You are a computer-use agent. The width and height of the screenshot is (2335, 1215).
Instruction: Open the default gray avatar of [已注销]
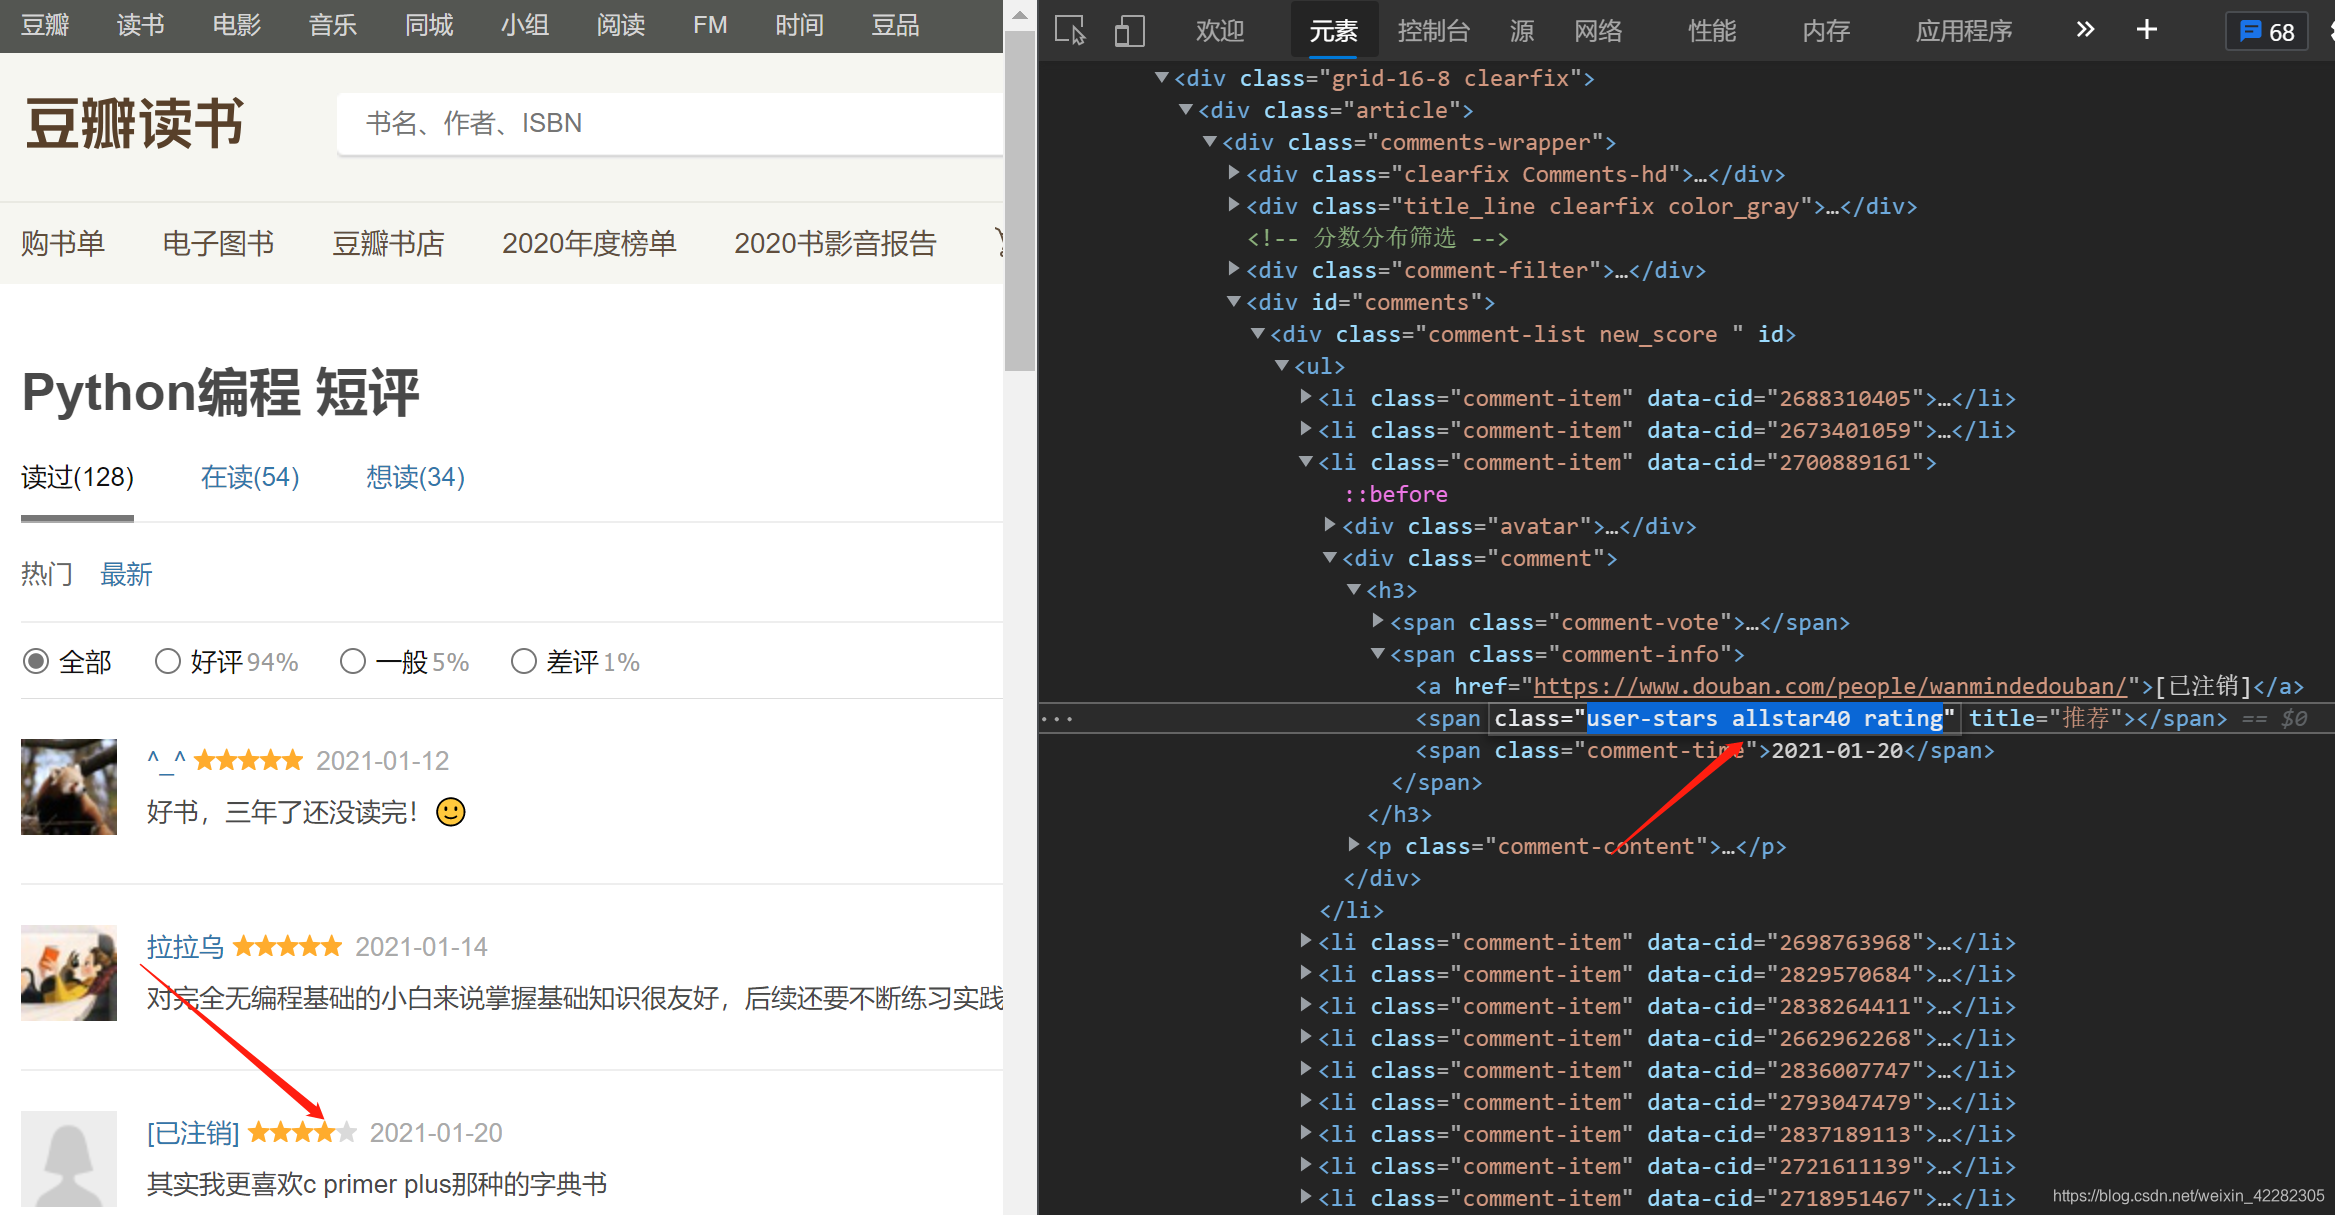(x=69, y=1159)
